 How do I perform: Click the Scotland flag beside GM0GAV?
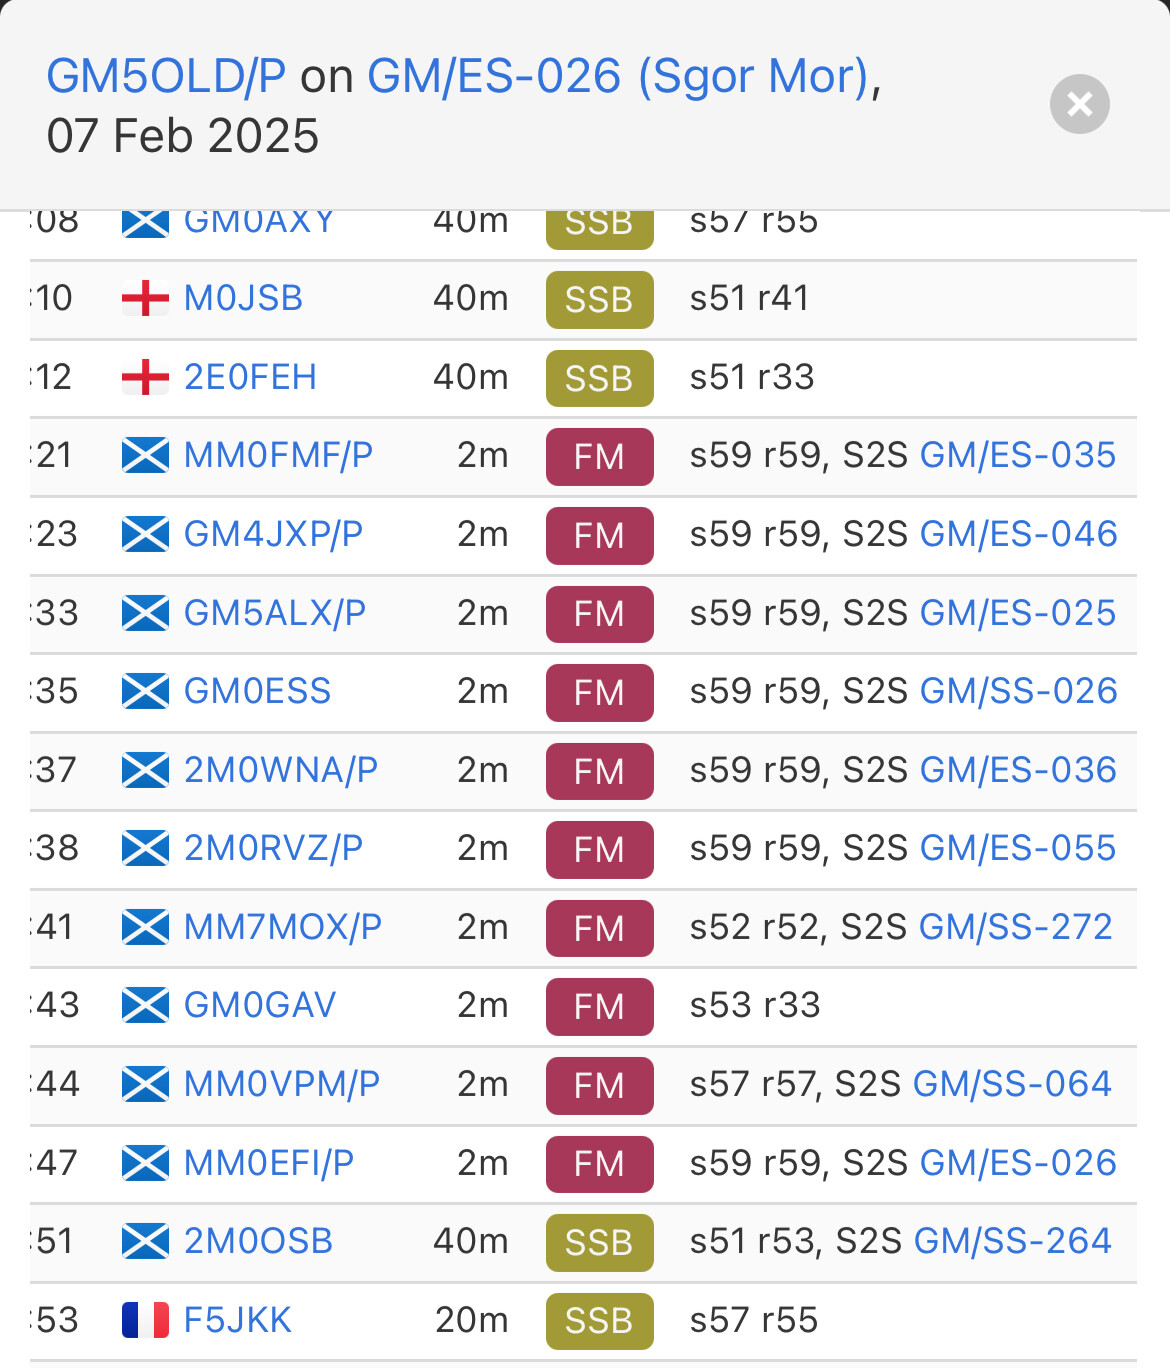click(145, 1005)
